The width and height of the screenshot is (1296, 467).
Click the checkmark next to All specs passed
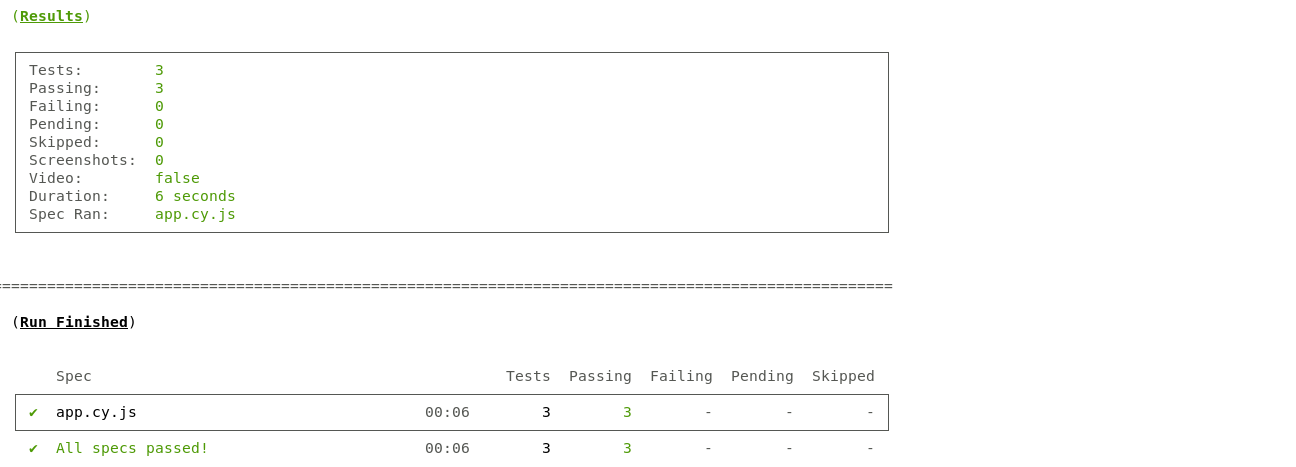tap(33, 448)
